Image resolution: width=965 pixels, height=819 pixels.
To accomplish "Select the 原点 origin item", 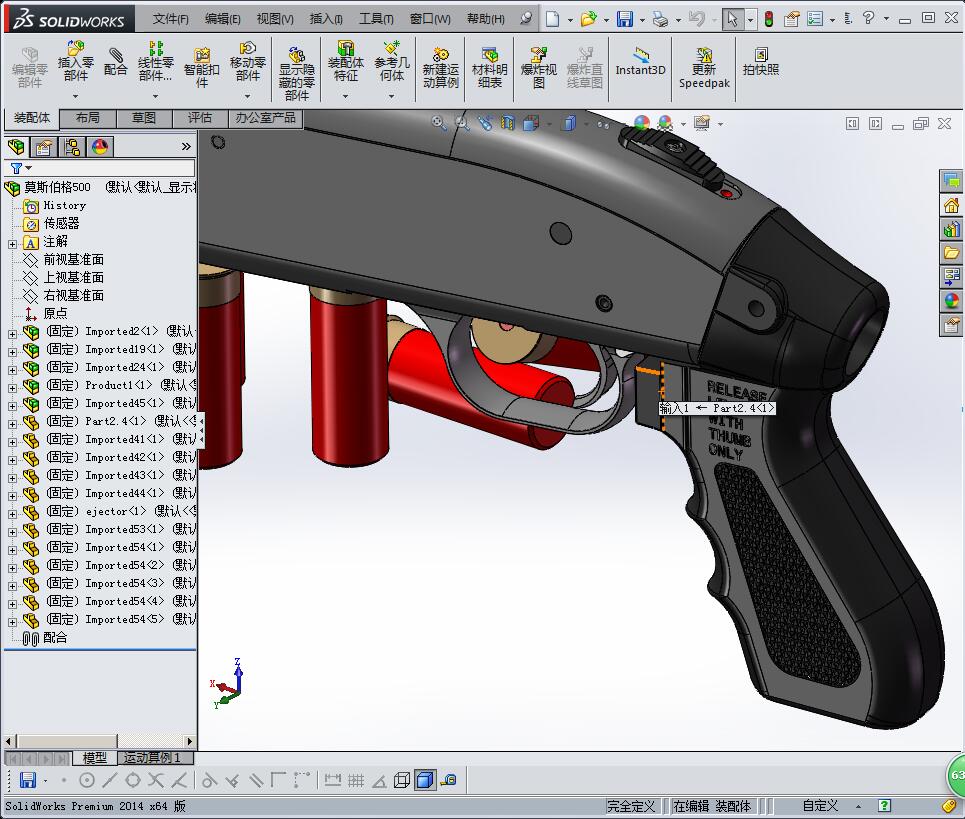I will (55, 314).
